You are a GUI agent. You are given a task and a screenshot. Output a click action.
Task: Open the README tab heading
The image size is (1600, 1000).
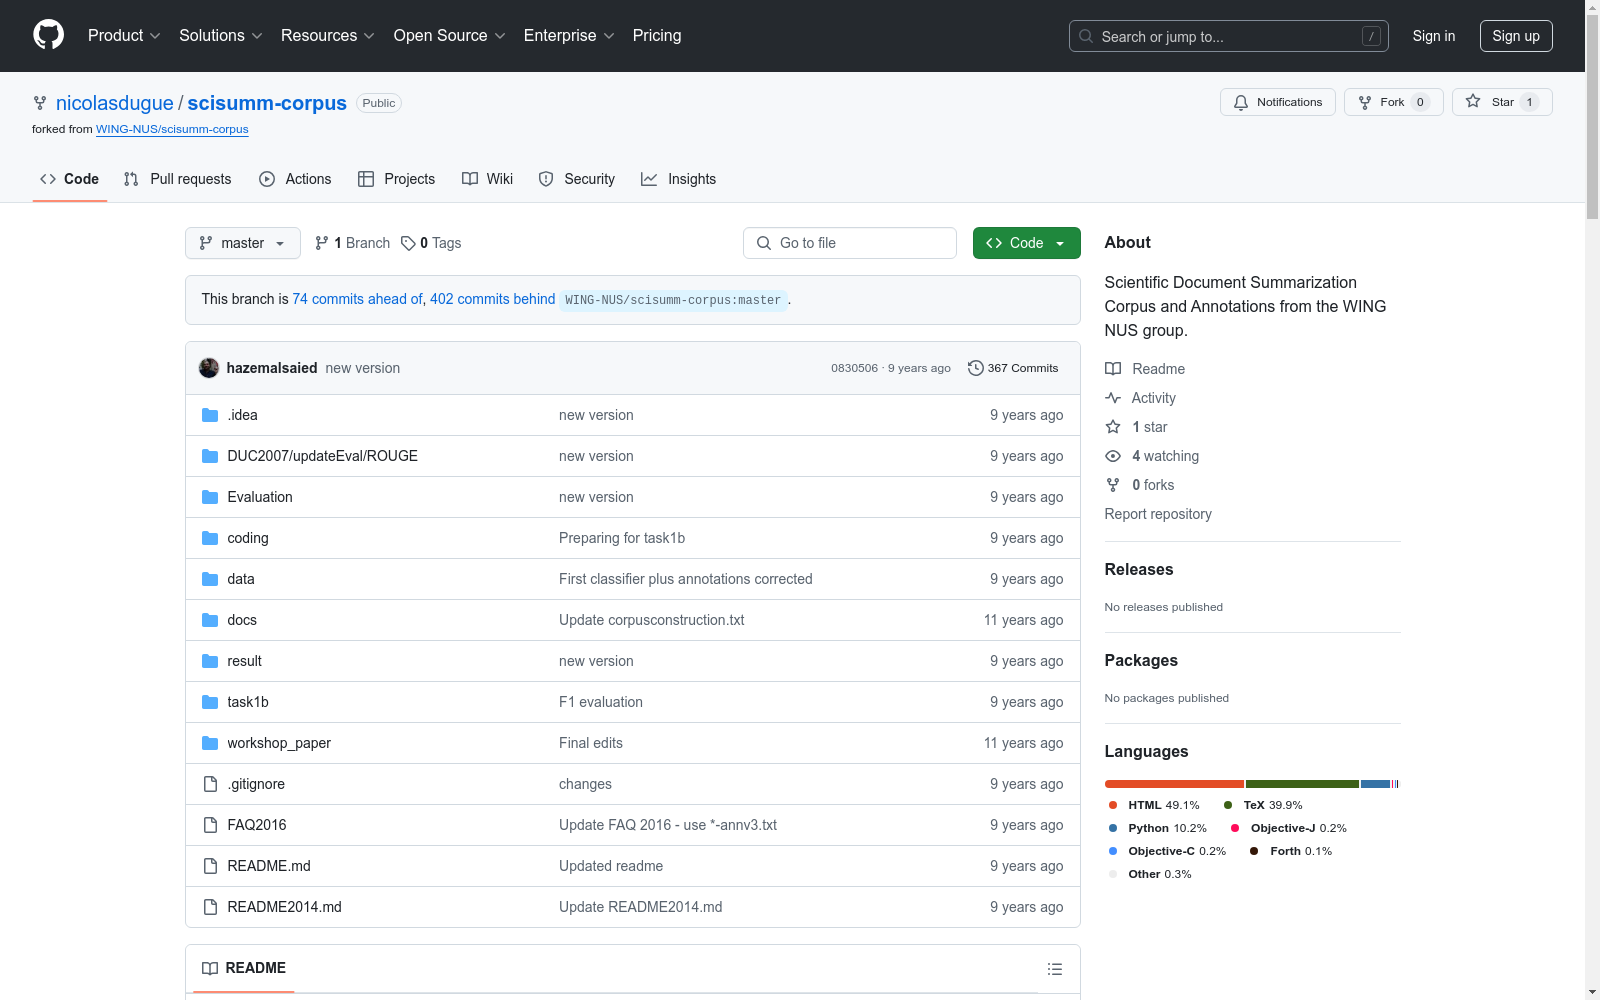(x=244, y=968)
